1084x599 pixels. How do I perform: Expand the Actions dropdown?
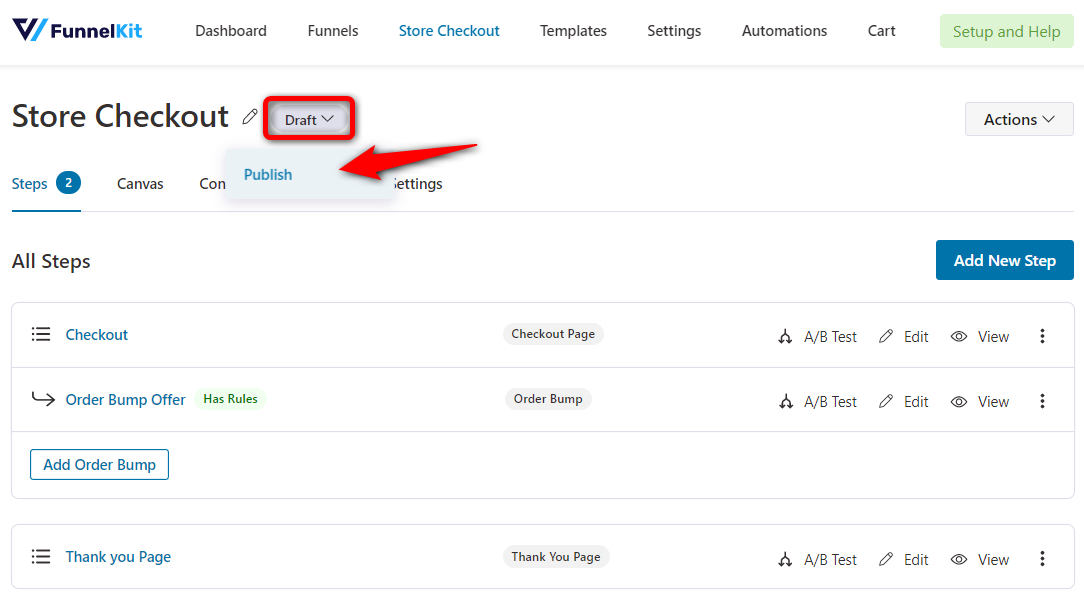(x=1019, y=119)
